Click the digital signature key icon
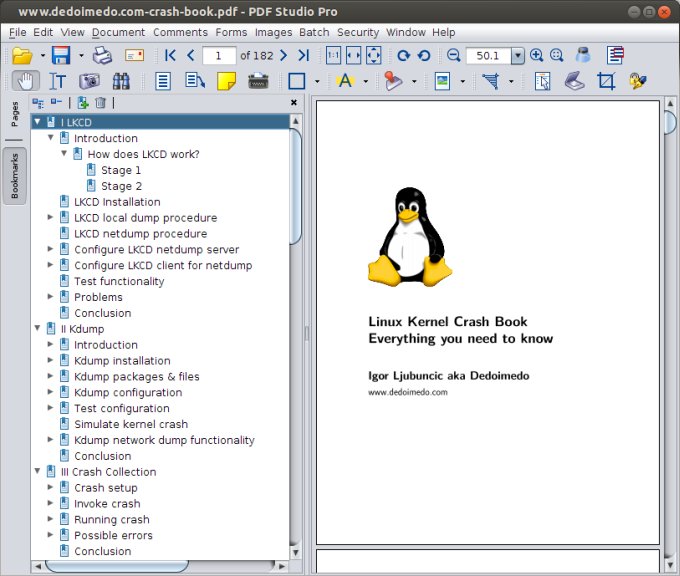680x576 pixels. coord(638,81)
